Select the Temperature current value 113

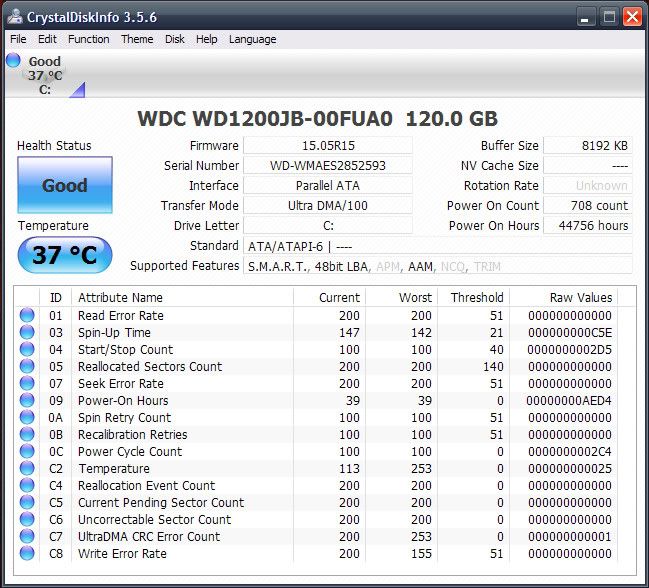(349, 468)
